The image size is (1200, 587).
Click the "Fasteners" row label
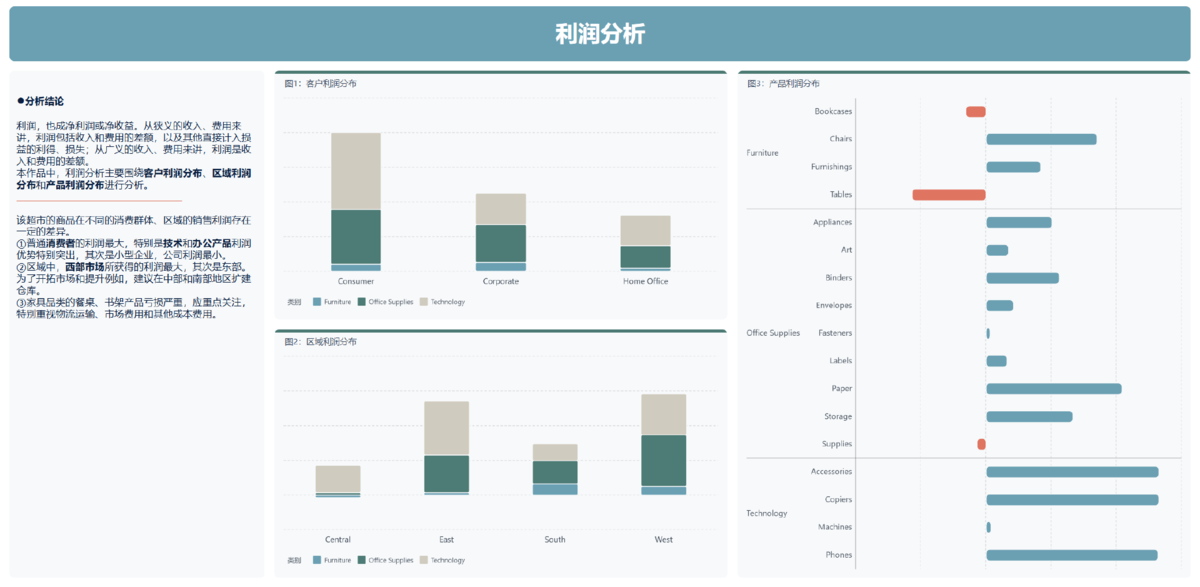tap(835, 333)
